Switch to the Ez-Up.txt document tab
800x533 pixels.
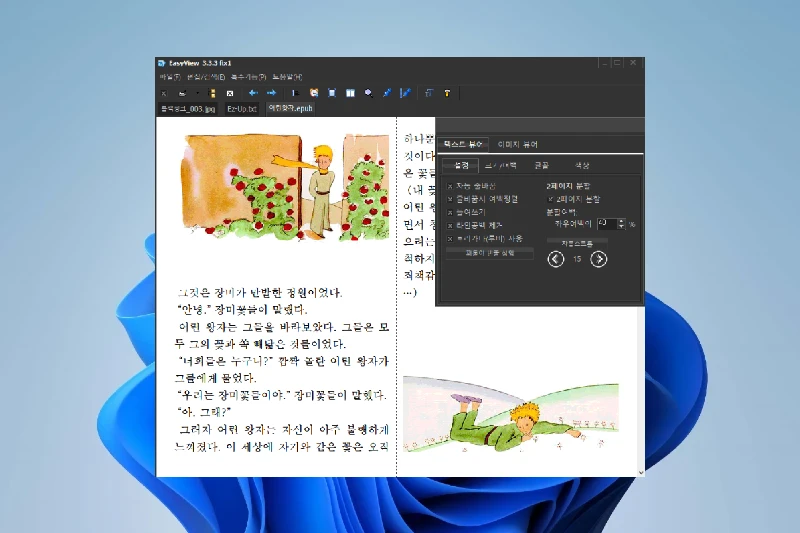click(242, 109)
